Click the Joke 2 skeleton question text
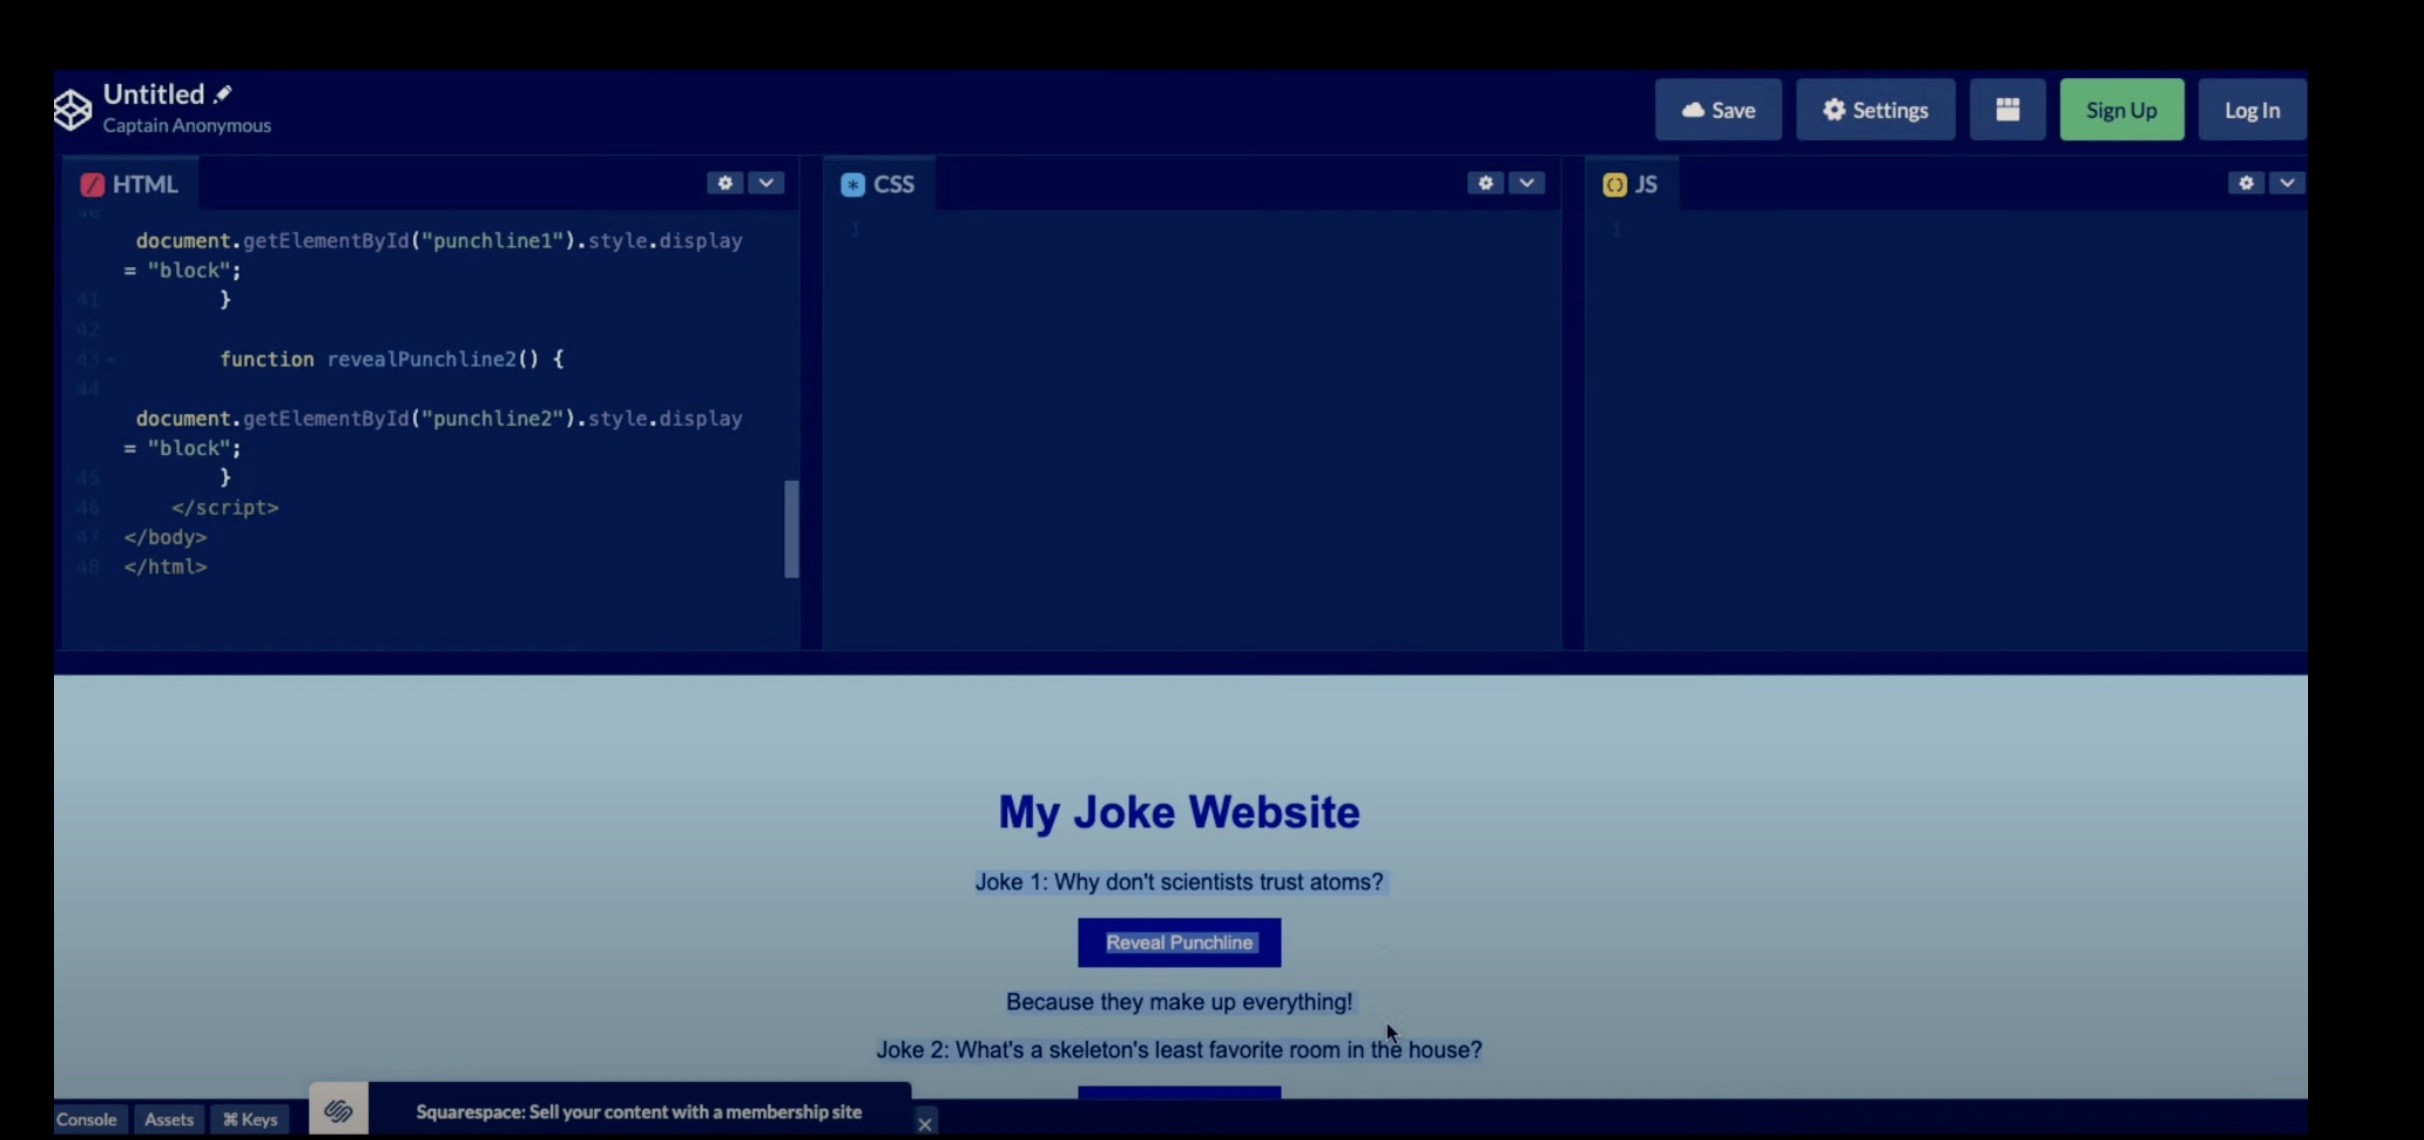This screenshot has width=2424, height=1140. coord(1179,1050)
